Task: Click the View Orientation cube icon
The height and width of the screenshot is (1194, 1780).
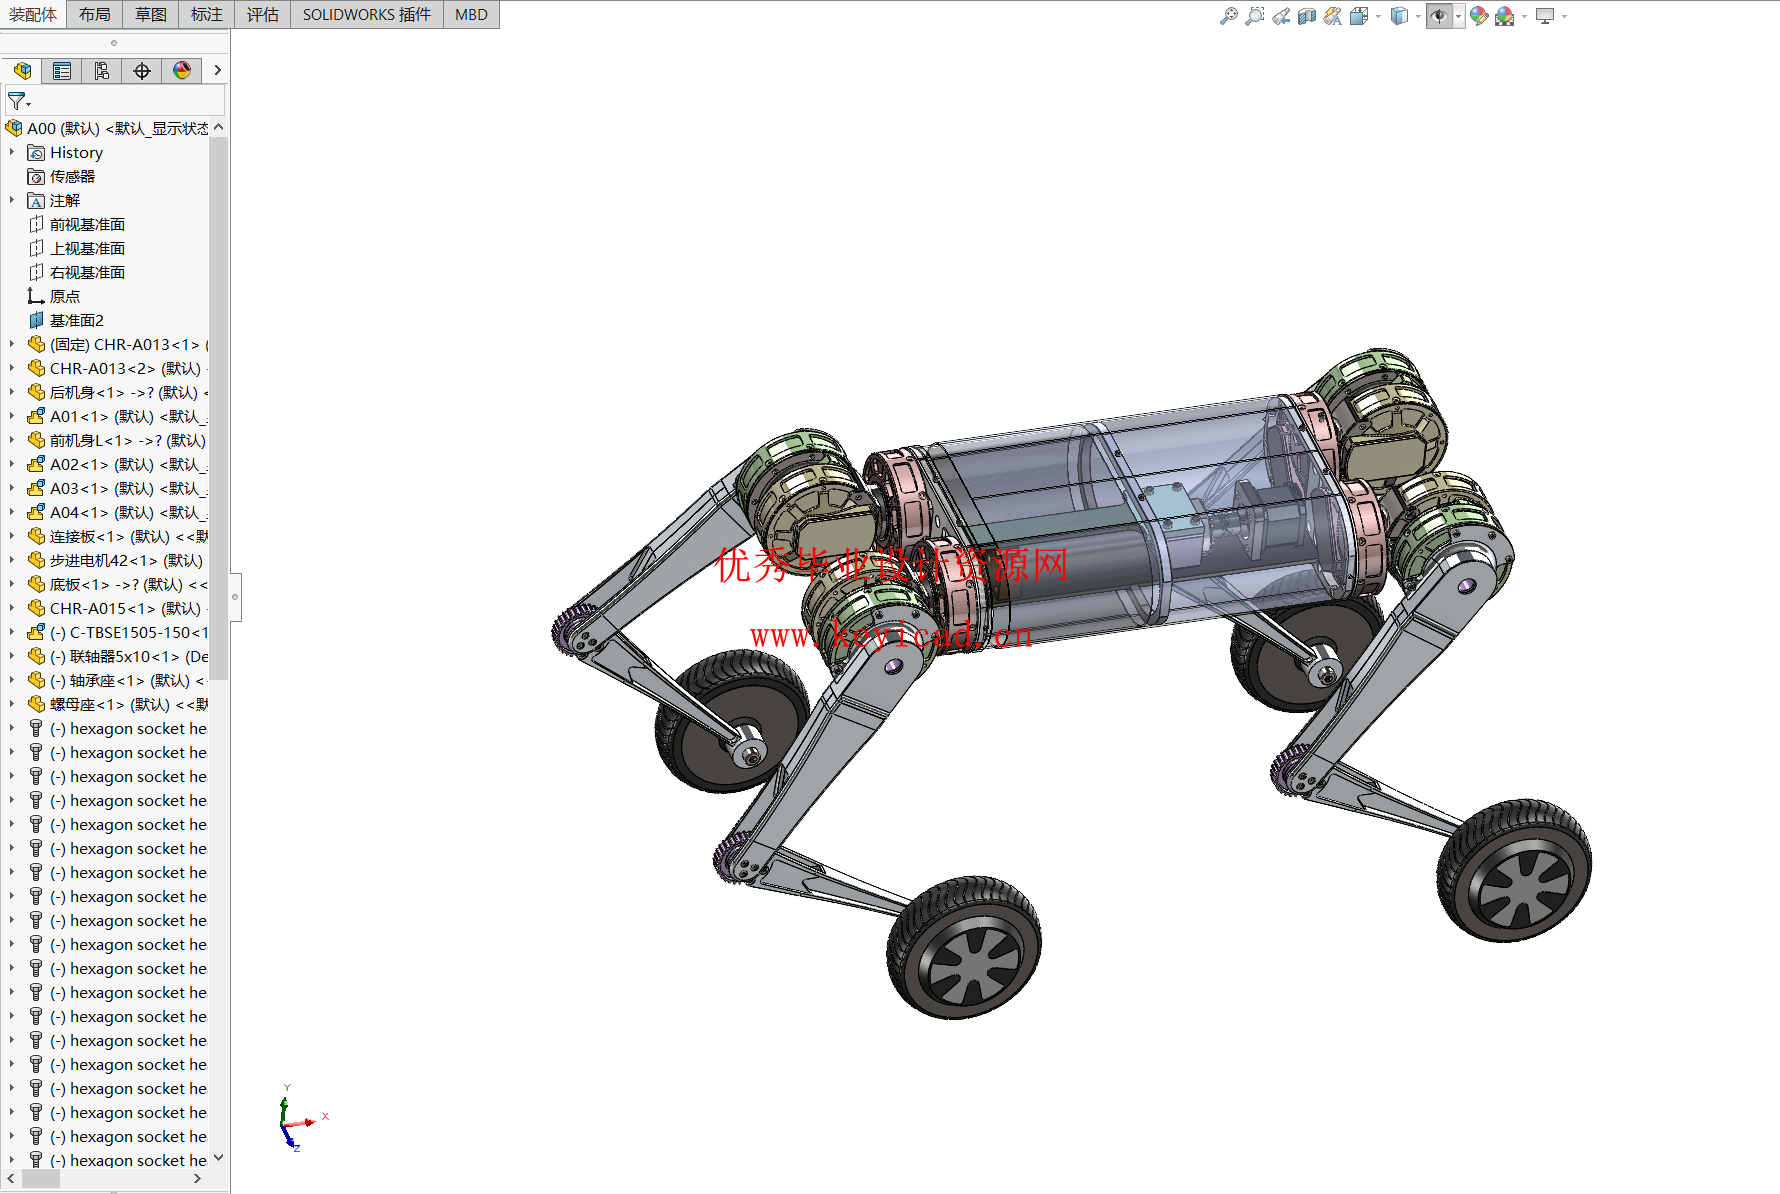Action: pyautogui.click(x=1358, y=16)
